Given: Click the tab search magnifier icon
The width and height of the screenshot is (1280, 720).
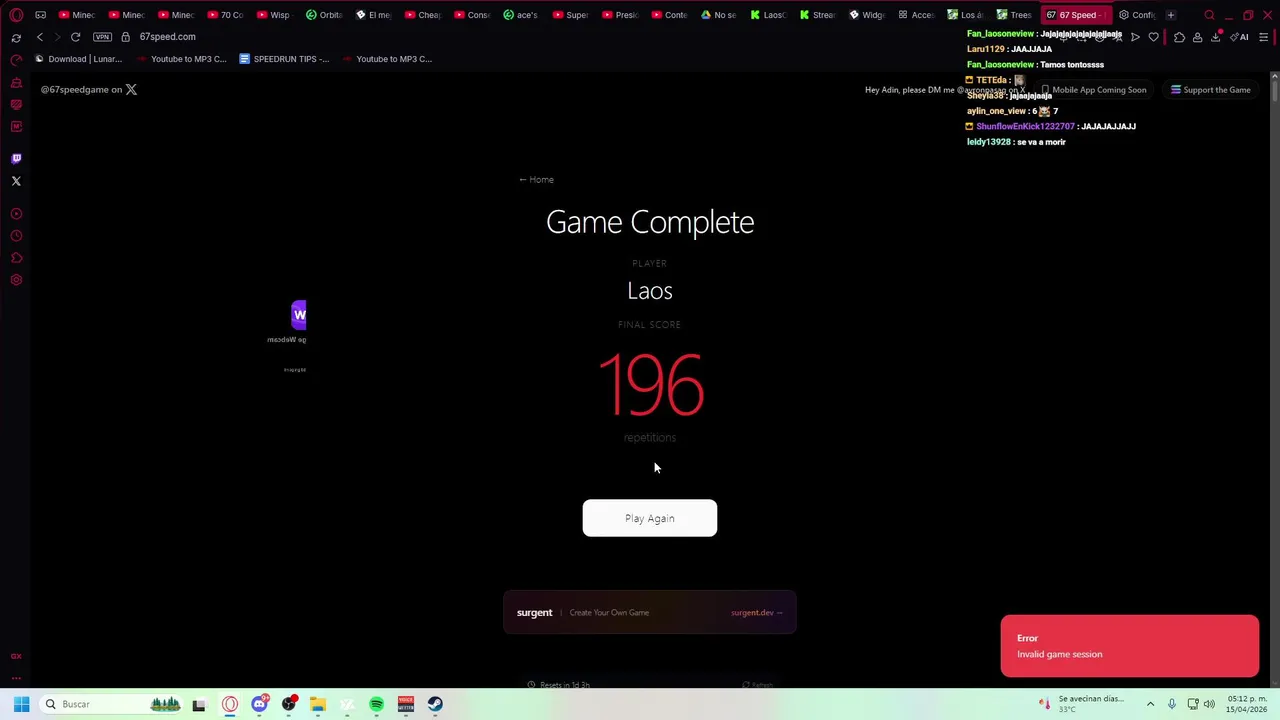Looking at the screenshot, I should tap(1209, 15).
